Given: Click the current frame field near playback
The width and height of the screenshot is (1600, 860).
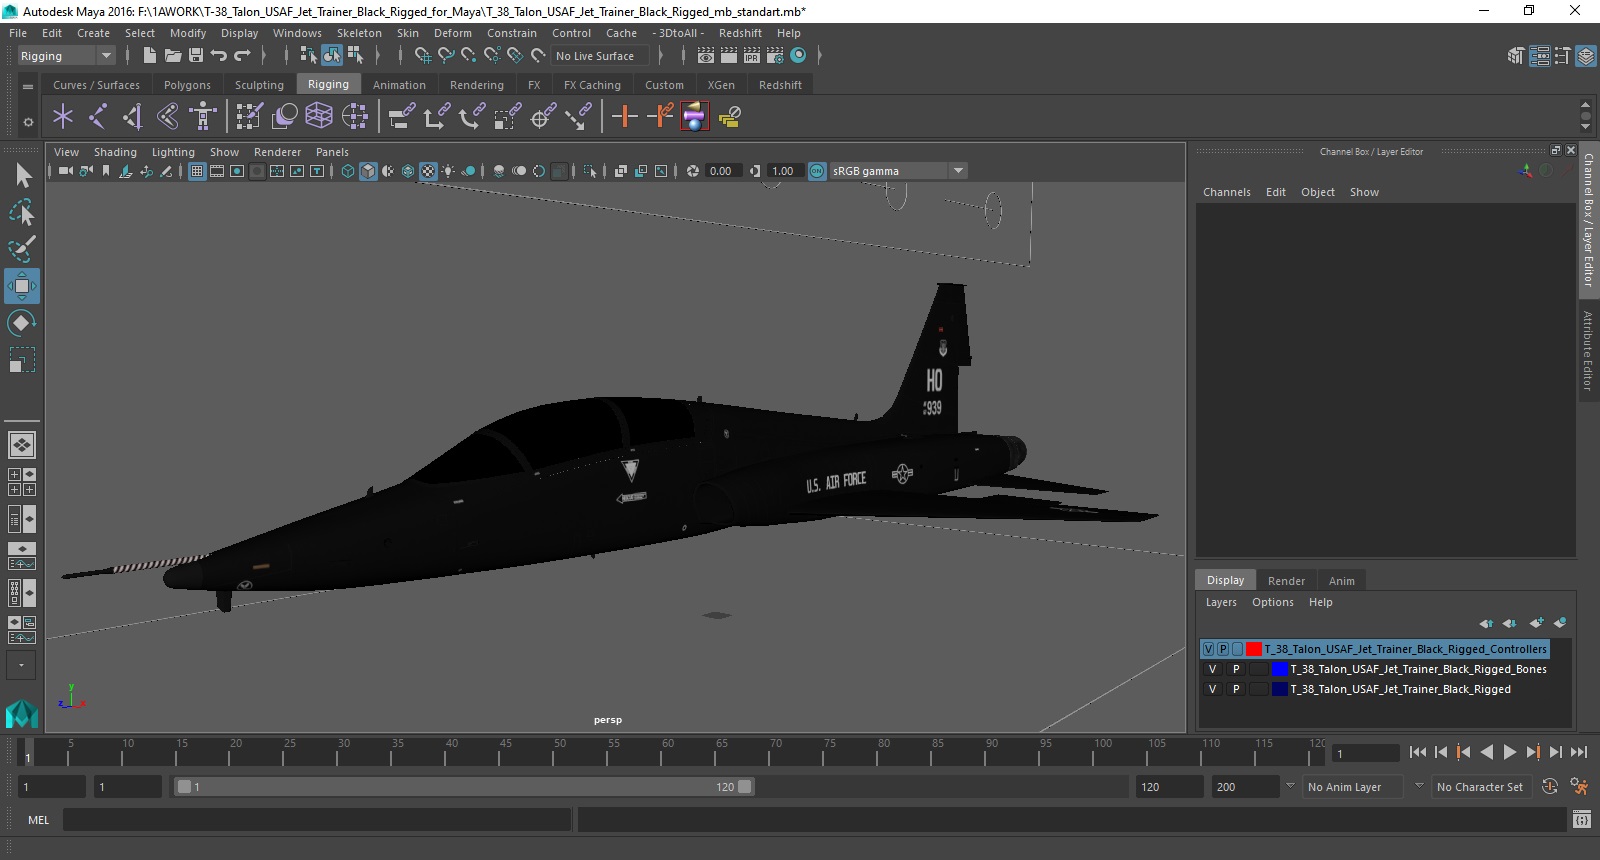Looking at the screenshot, I should point(1366,753).
